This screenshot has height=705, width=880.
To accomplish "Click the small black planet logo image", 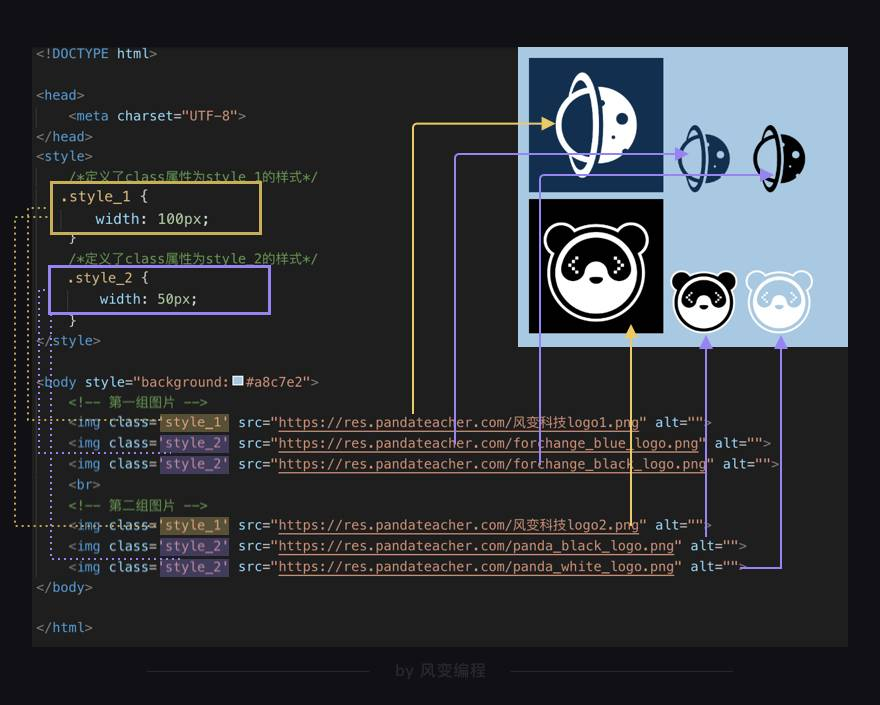I will (779, 158).
